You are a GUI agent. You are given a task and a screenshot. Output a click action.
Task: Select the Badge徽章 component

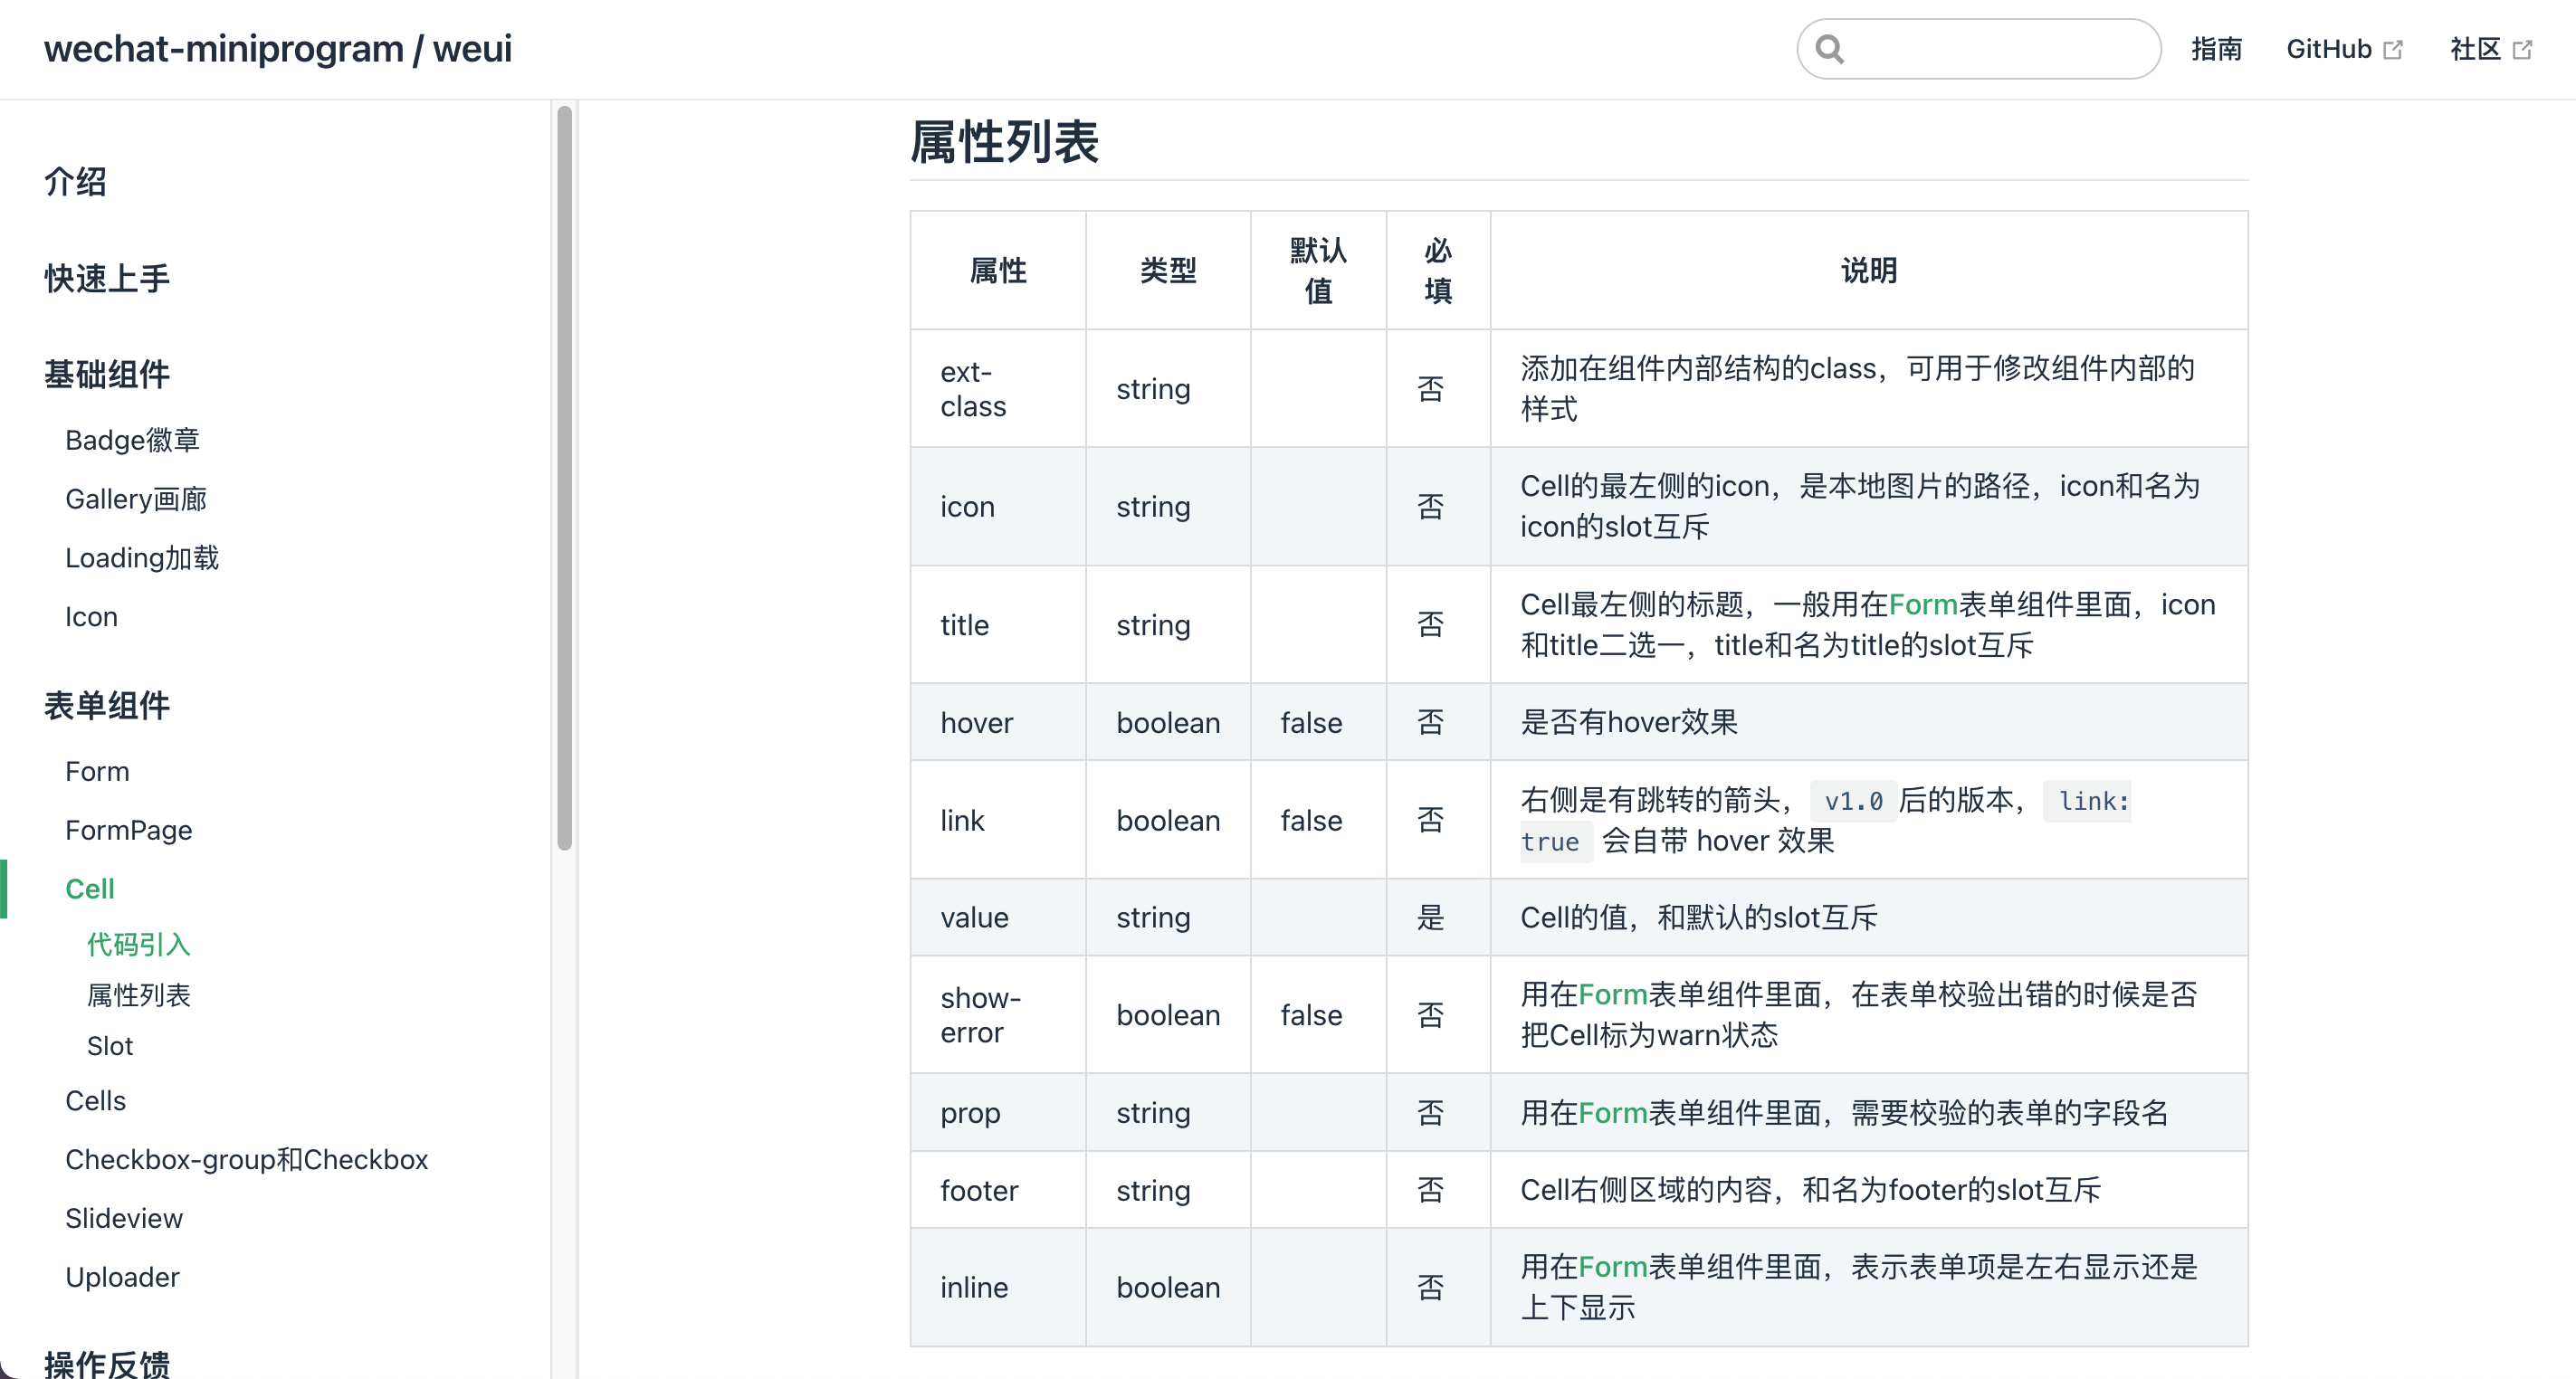tap(132, 439)
